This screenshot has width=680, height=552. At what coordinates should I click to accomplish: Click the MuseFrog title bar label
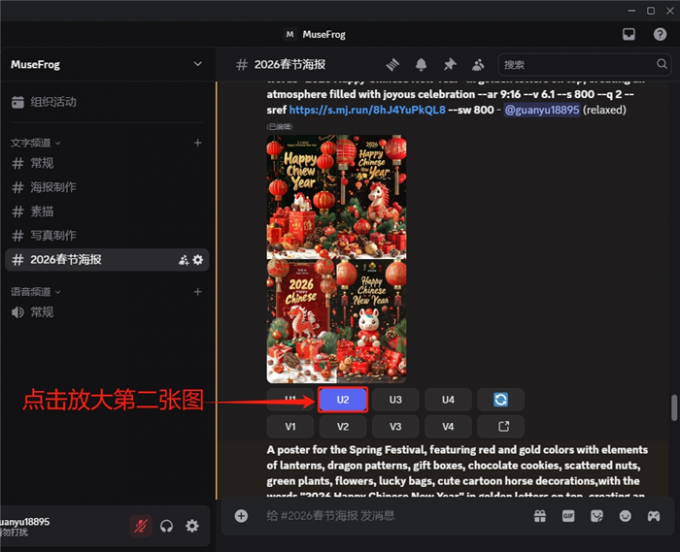[x=324, y=34]
